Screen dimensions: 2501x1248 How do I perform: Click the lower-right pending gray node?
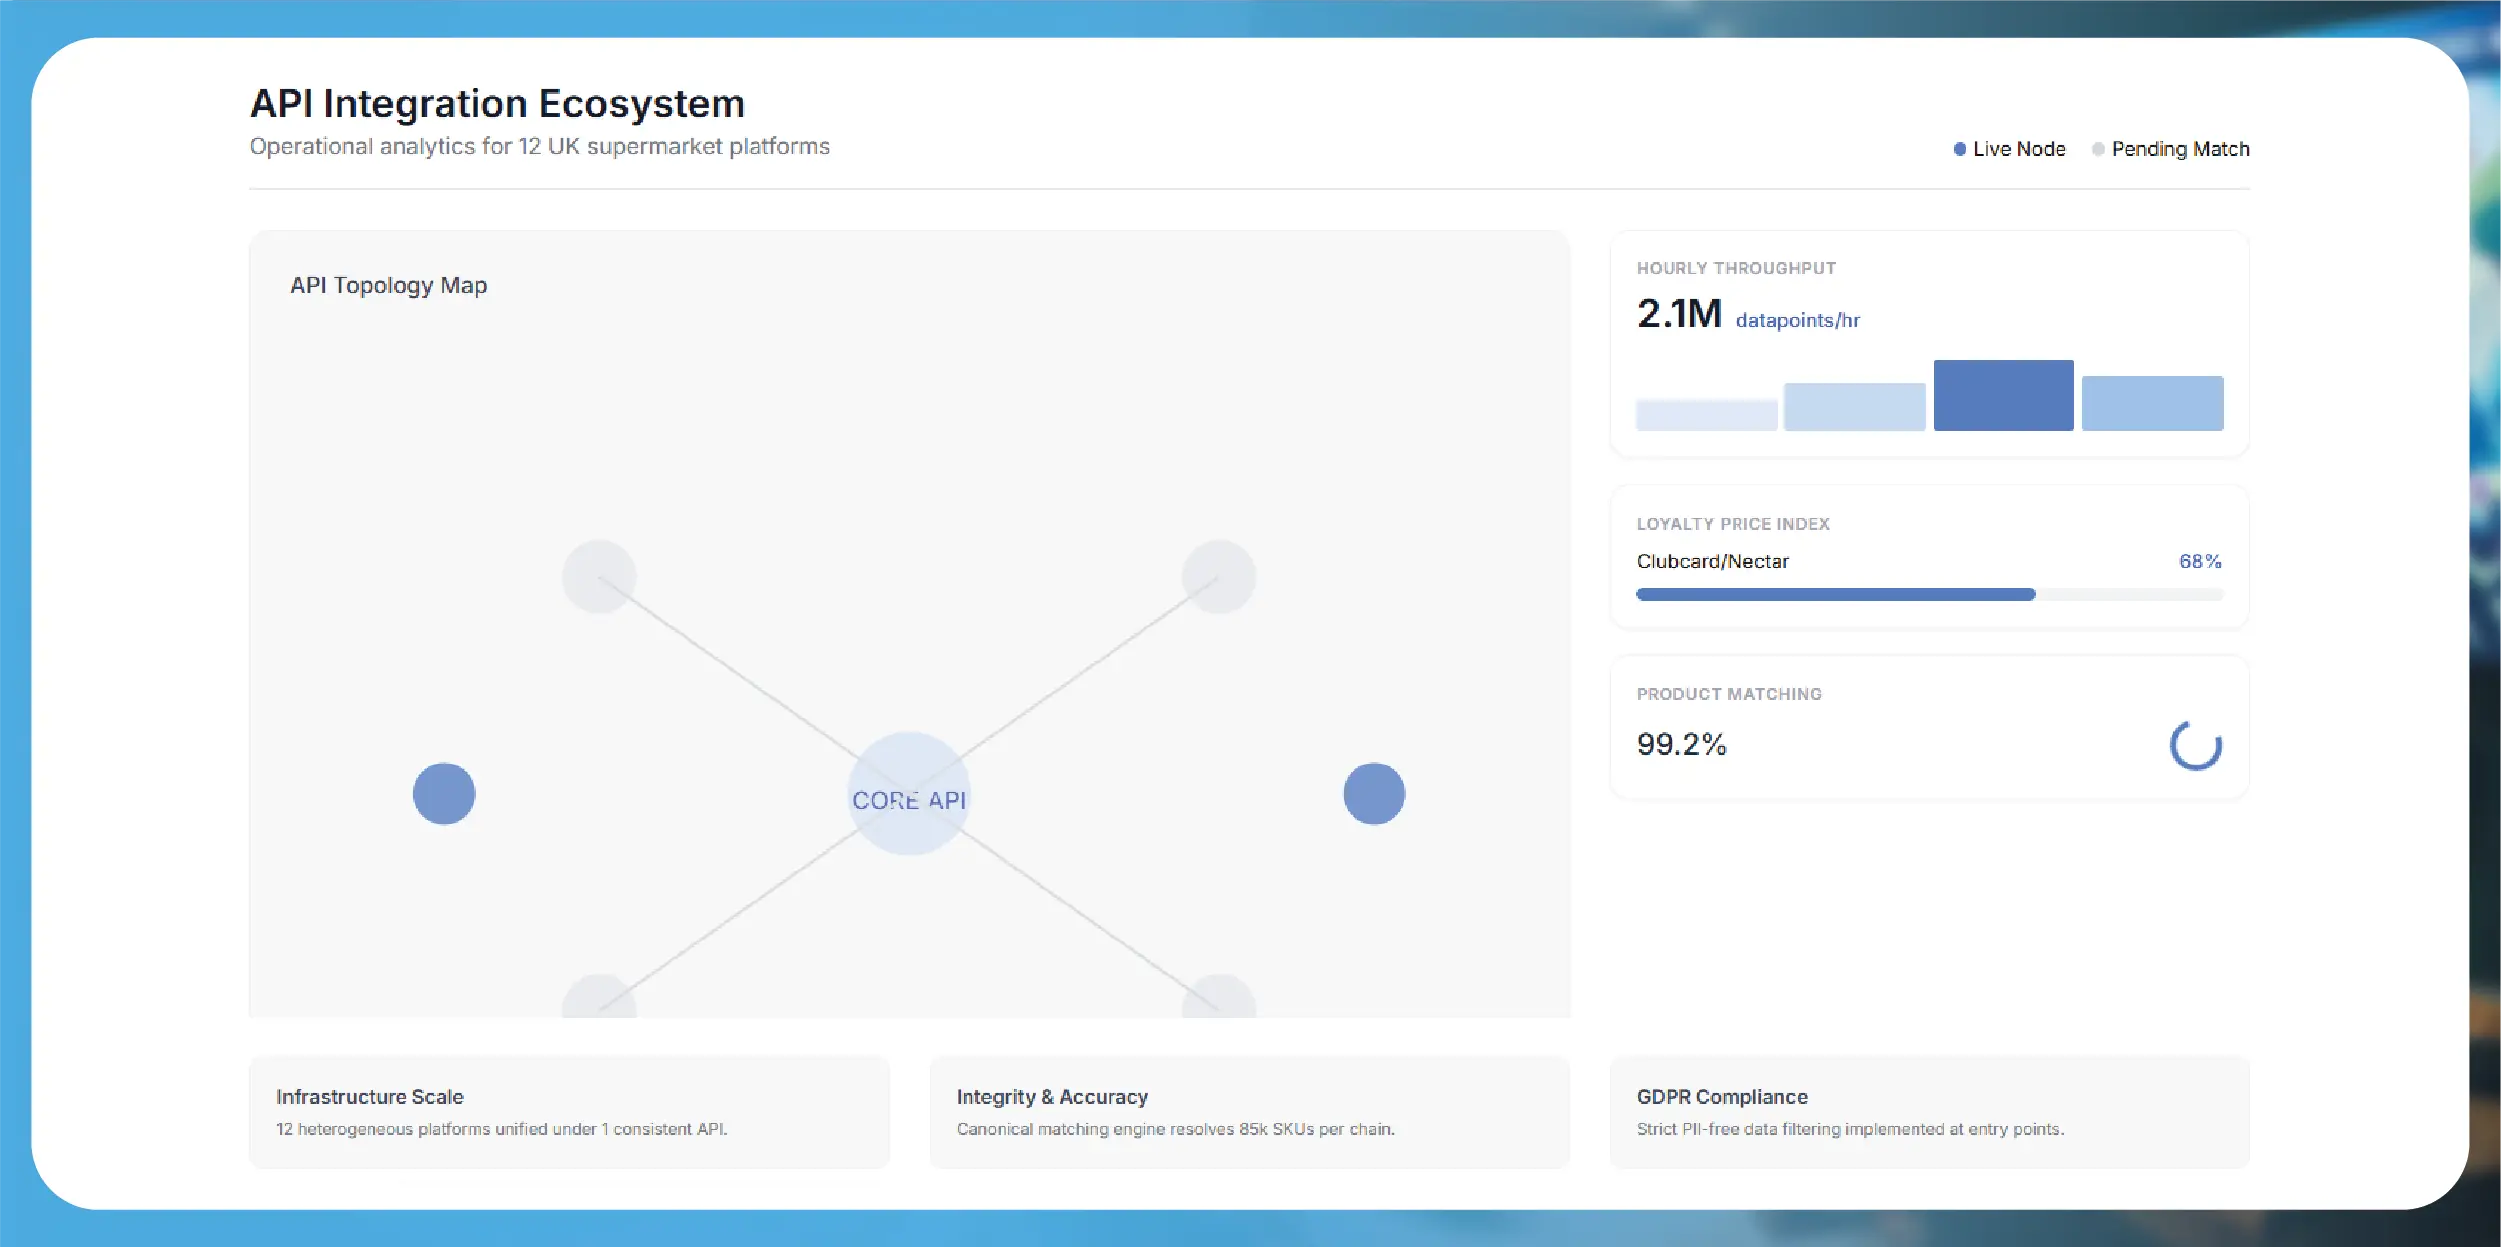pos(1219,997)
